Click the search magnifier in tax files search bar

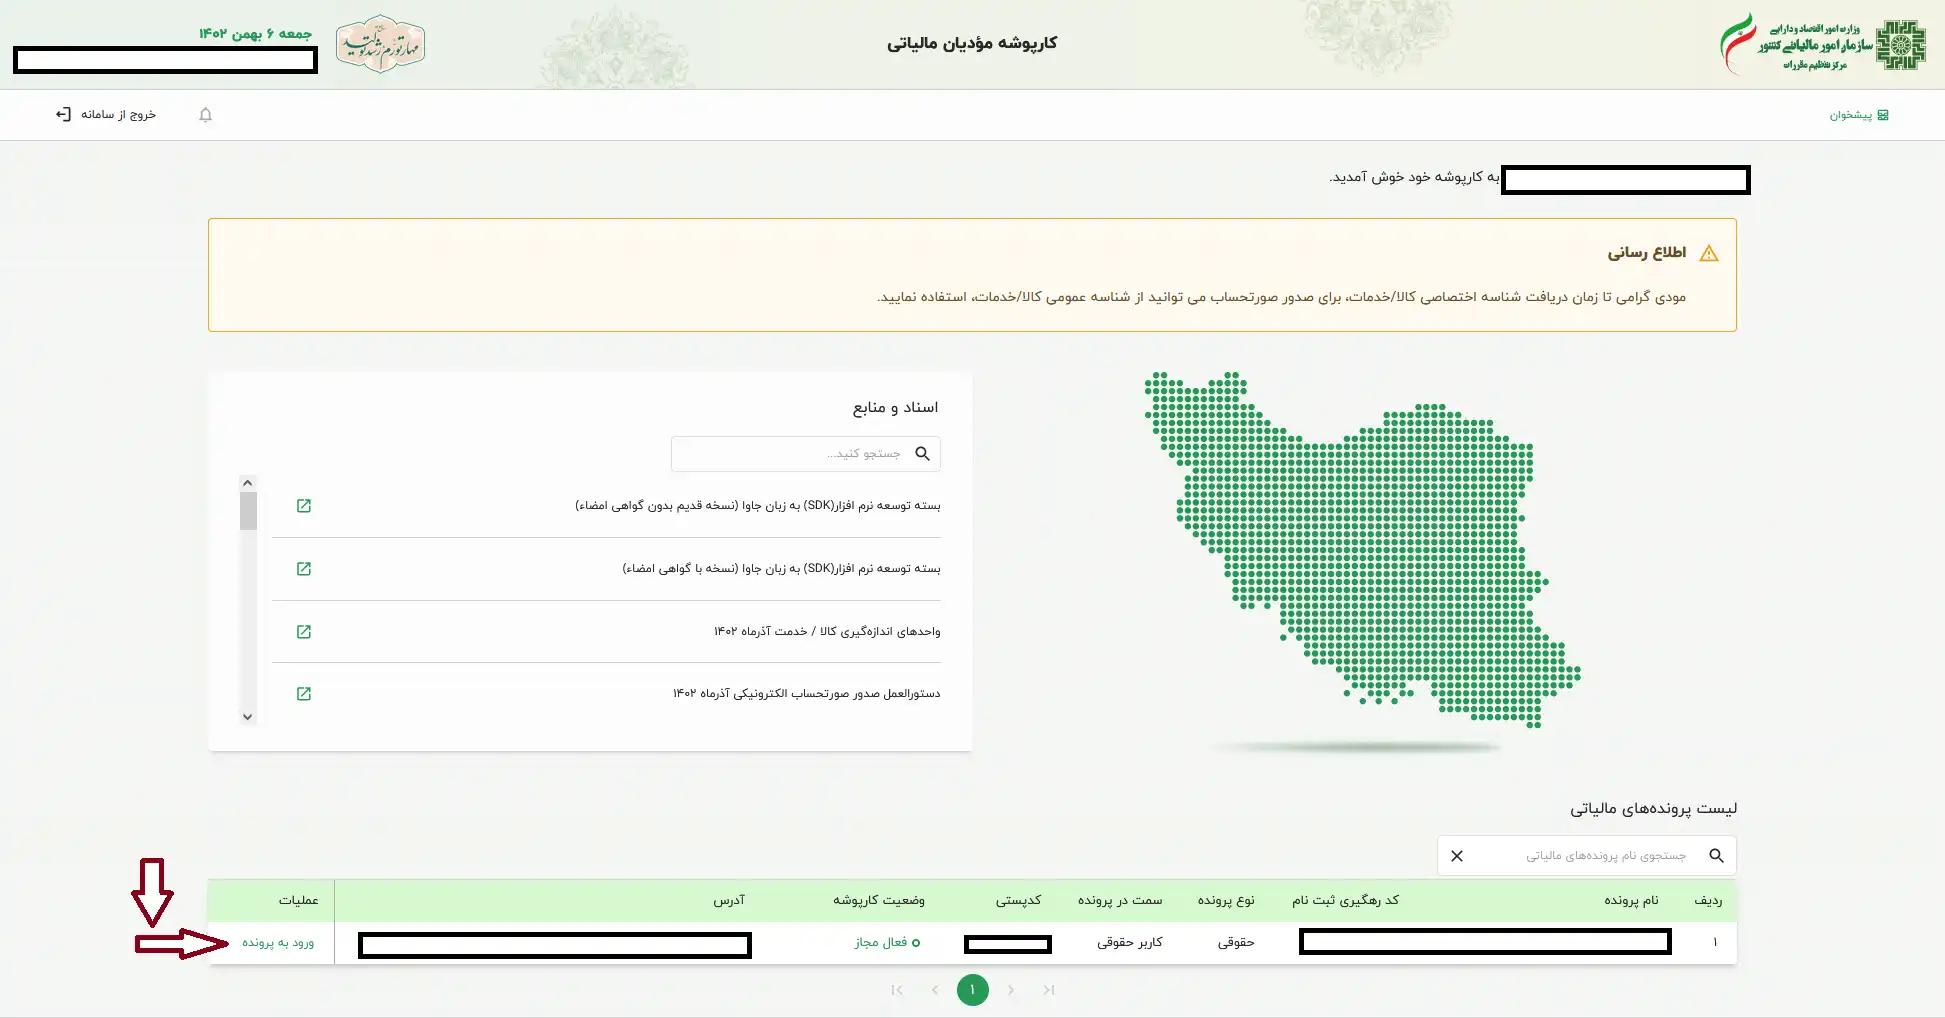[x=1718, y=855]
